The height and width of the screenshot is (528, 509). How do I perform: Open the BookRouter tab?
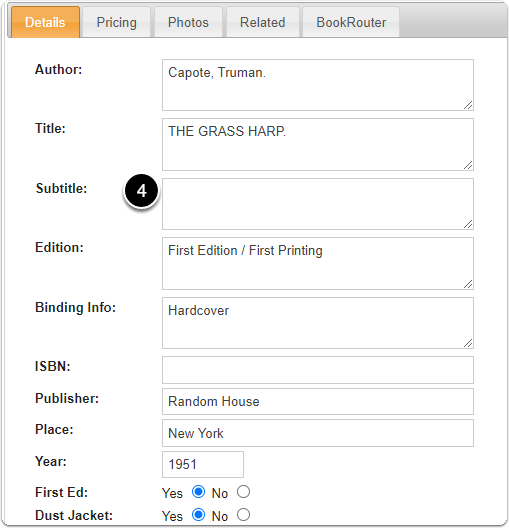coord(351,22)
